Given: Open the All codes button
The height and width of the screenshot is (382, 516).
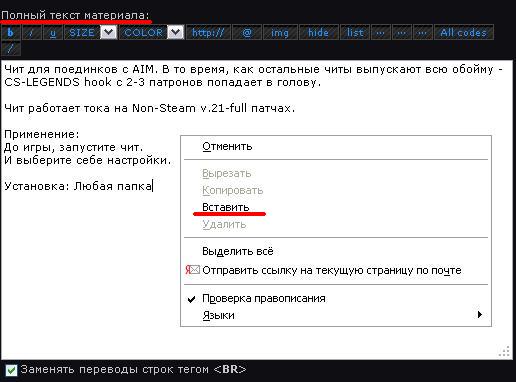Looking at the screenshot, I should (464, 32).
